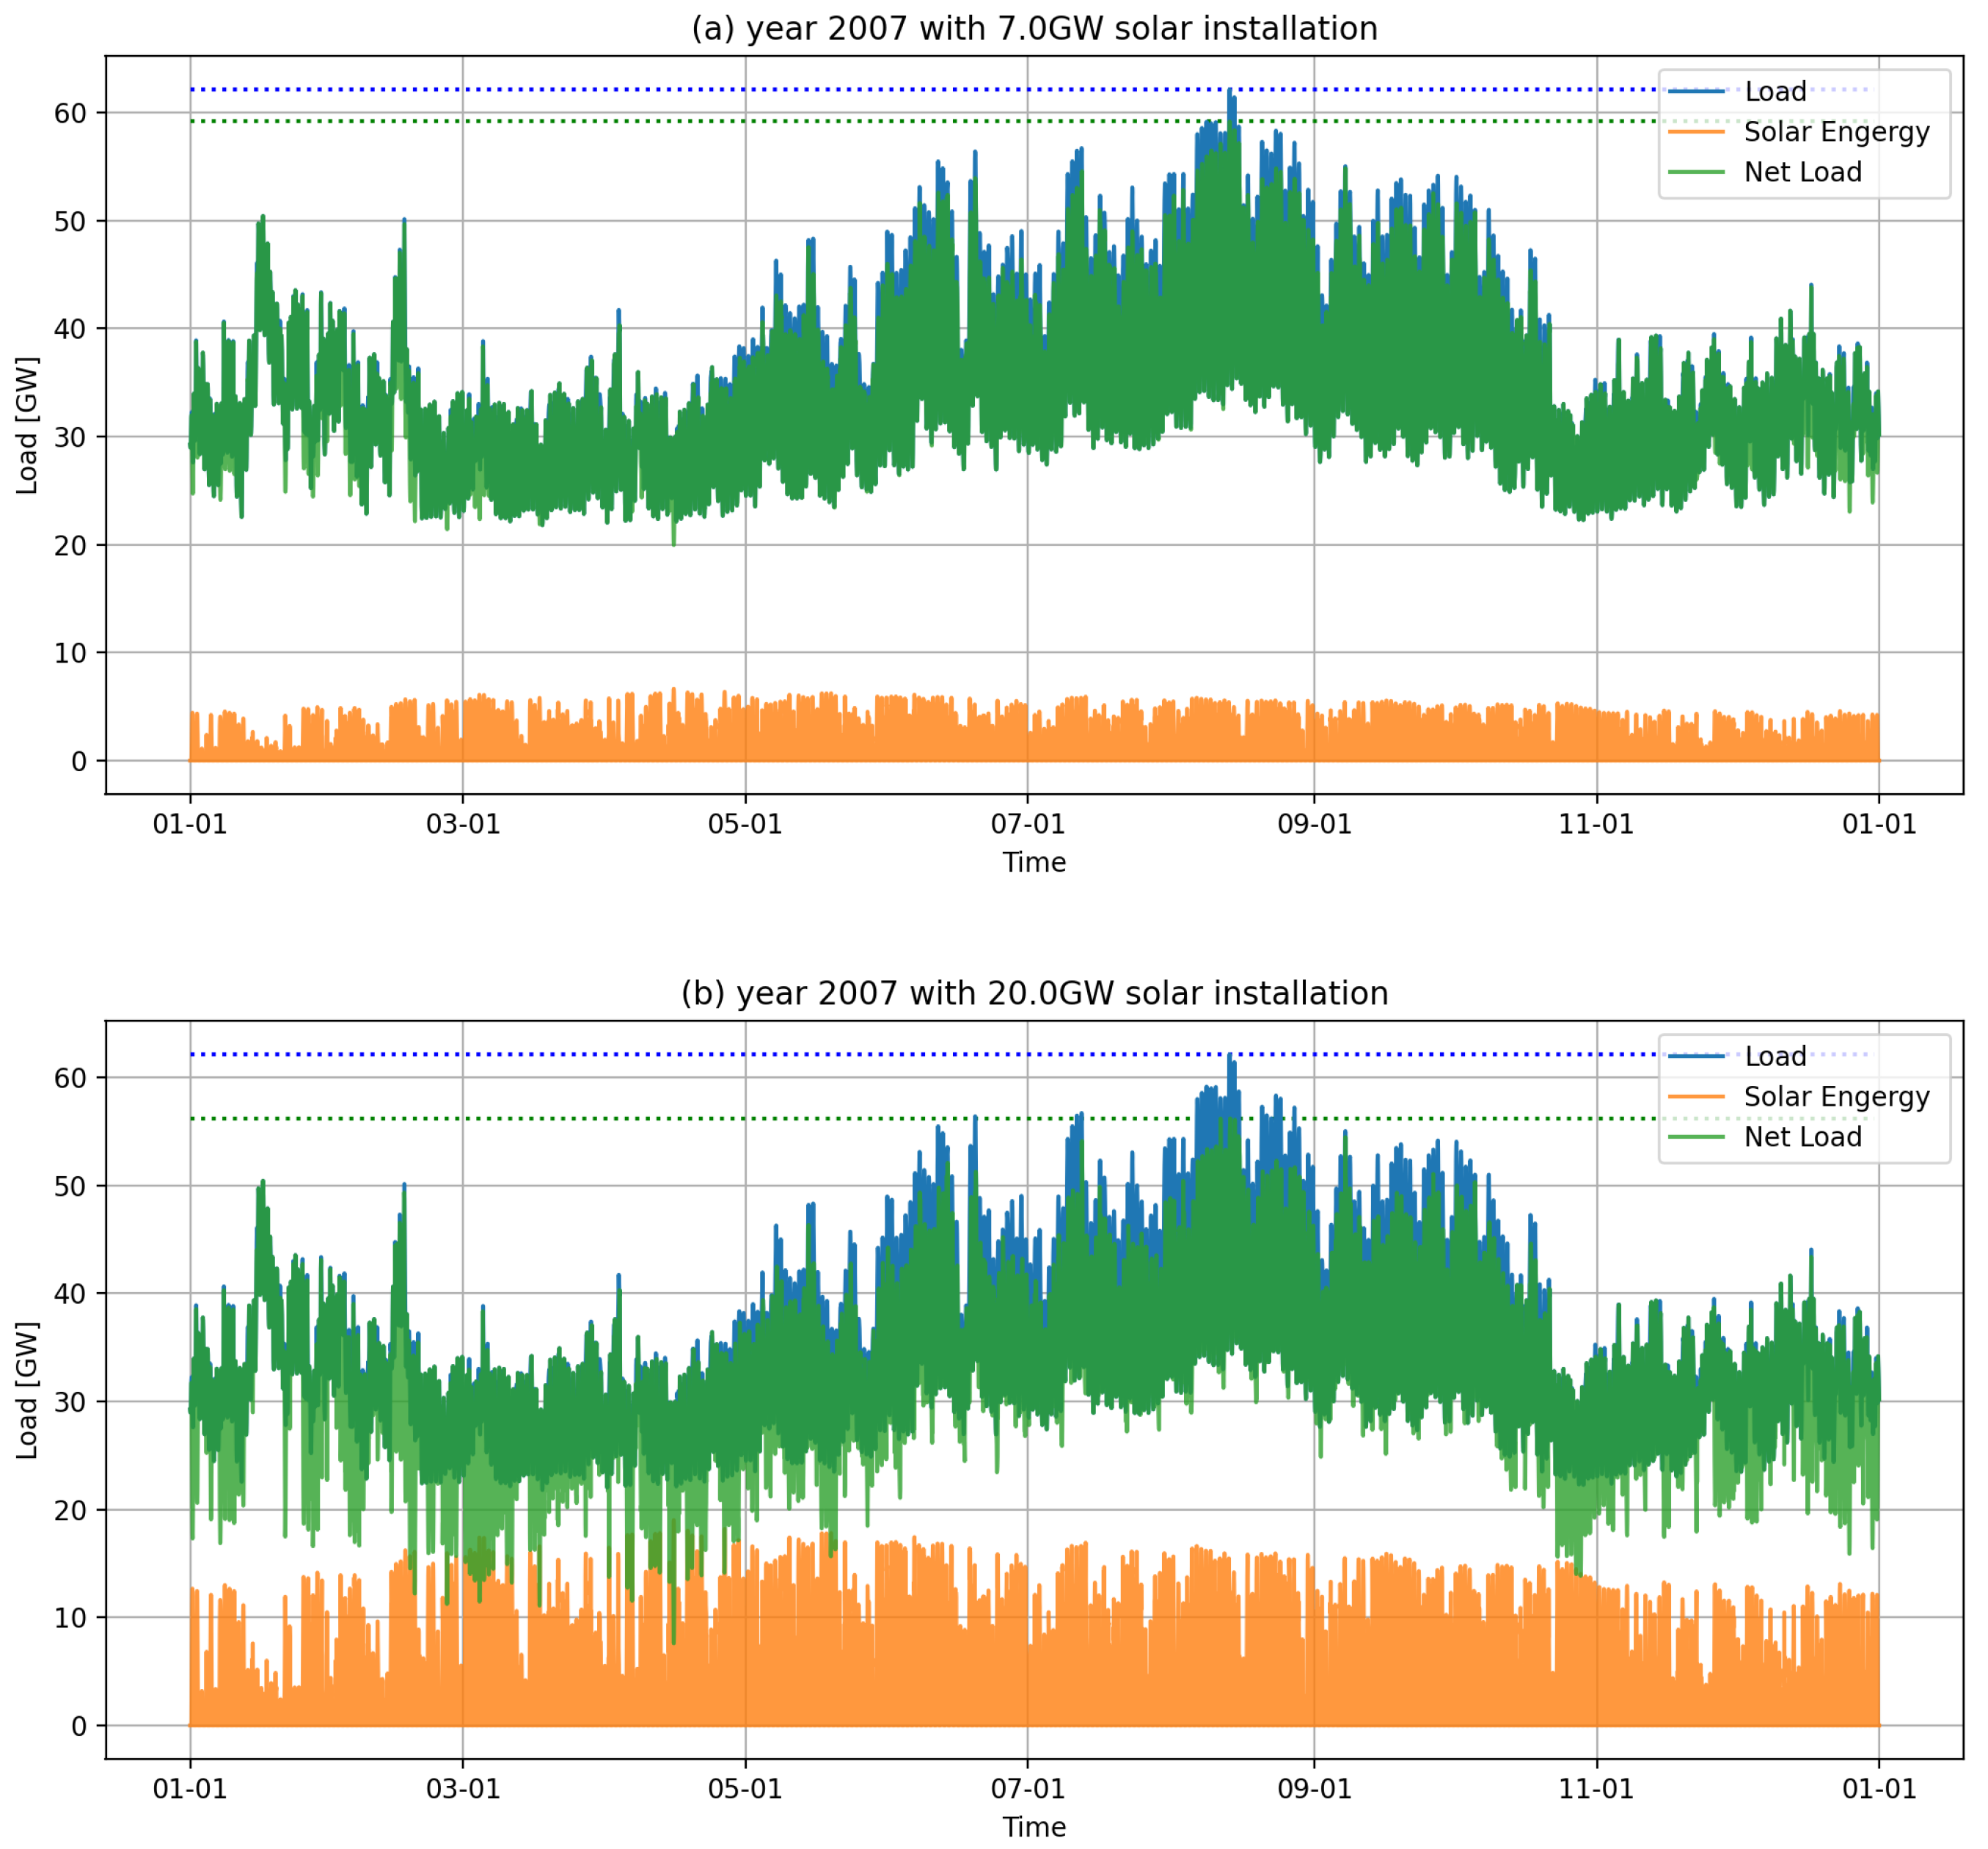This screenshot has width=1988, height=1849.
Task: Click the orange Solar Engergy swatch in top legend
Action: click(x=1697, y=132)
